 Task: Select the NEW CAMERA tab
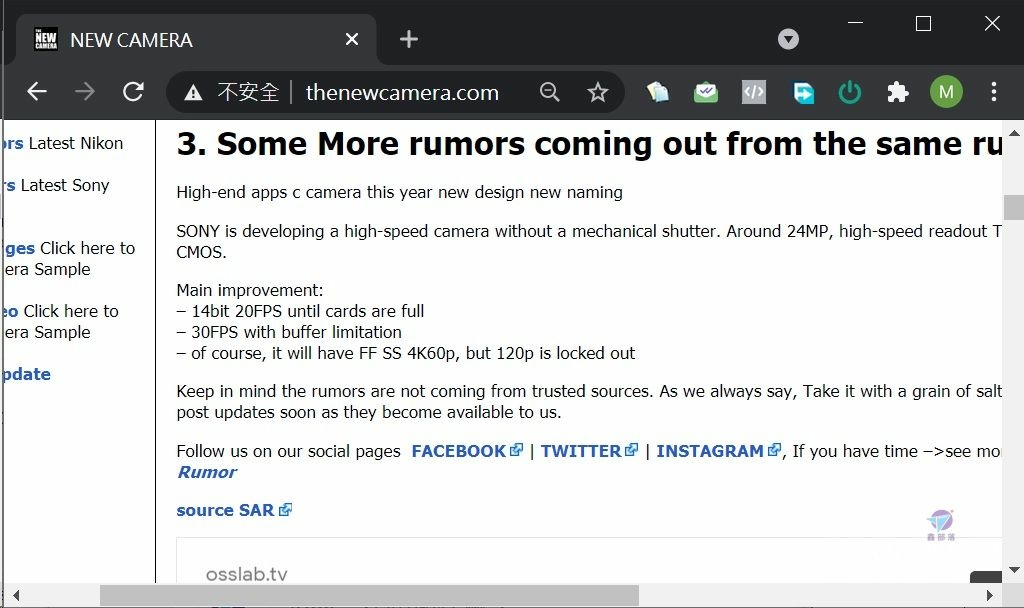pyautogui.click(x=196, y=40)
